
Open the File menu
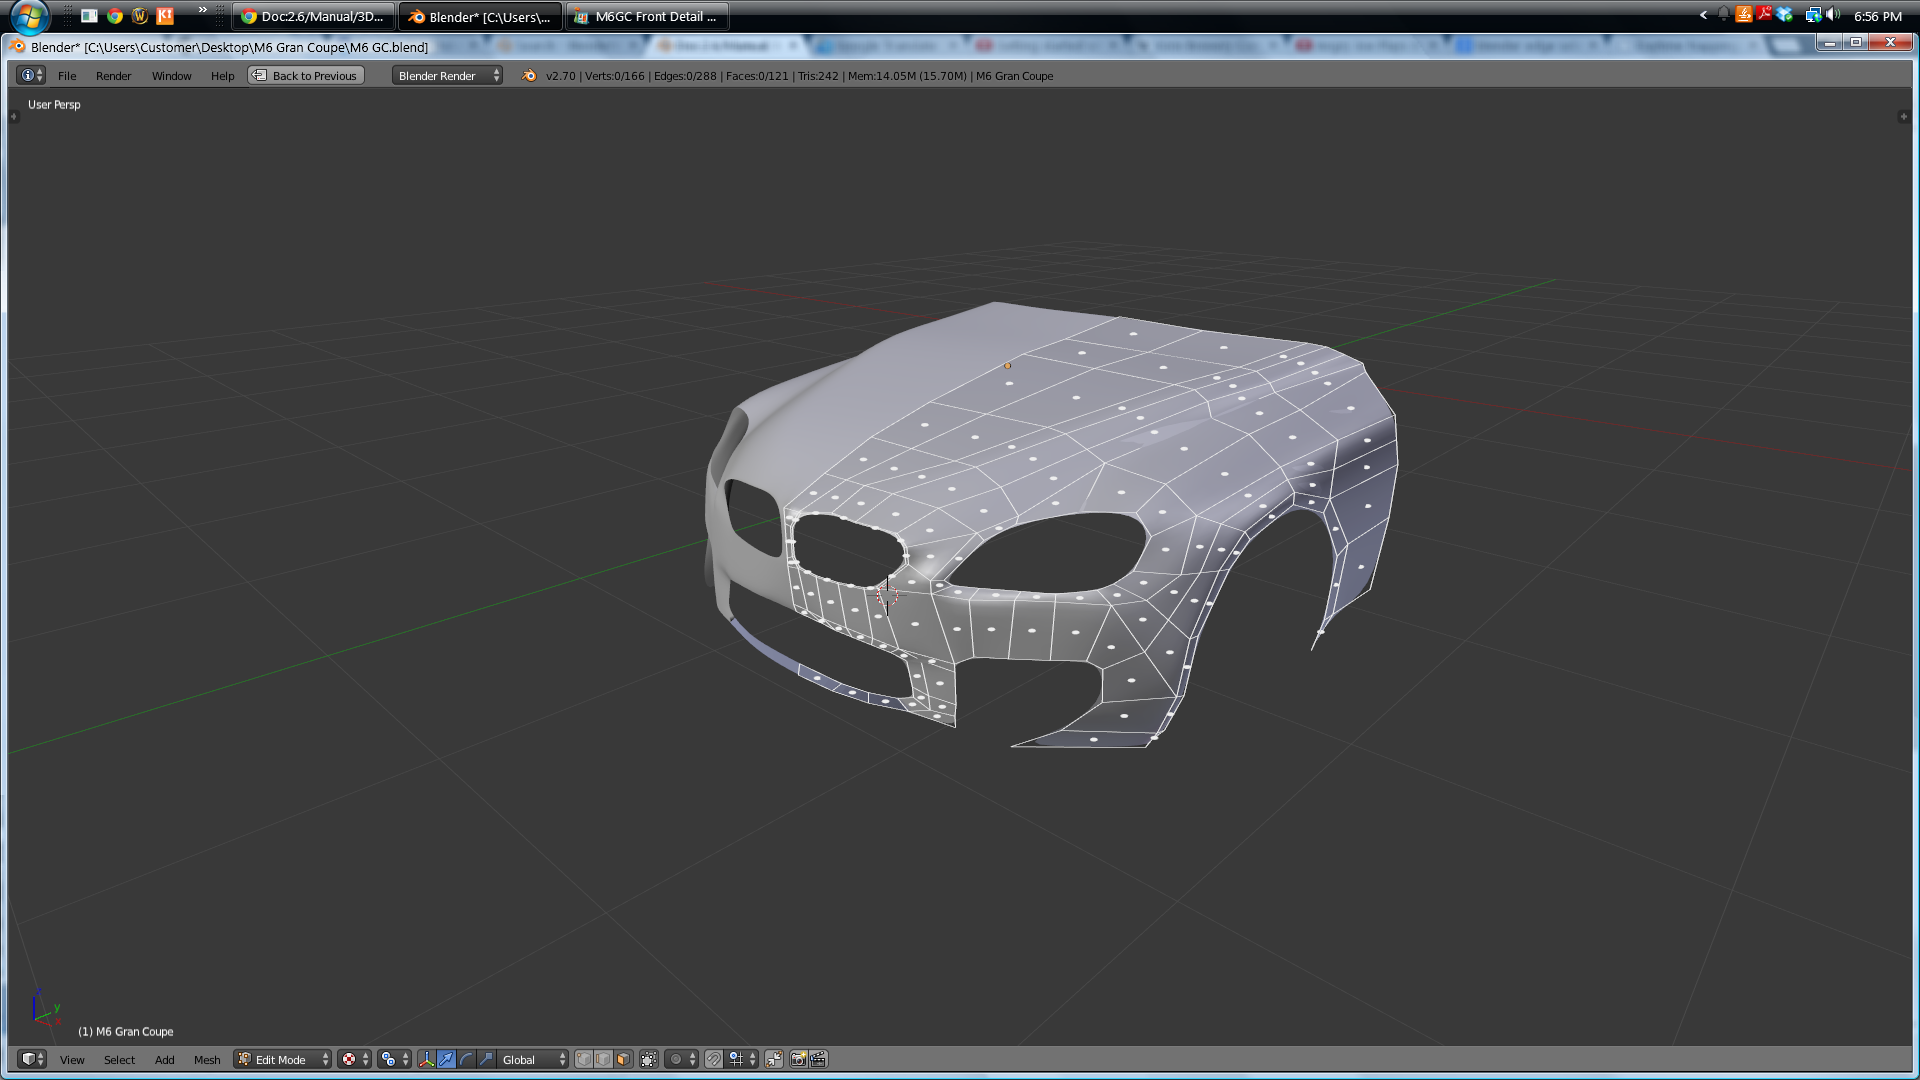[67, 76]
